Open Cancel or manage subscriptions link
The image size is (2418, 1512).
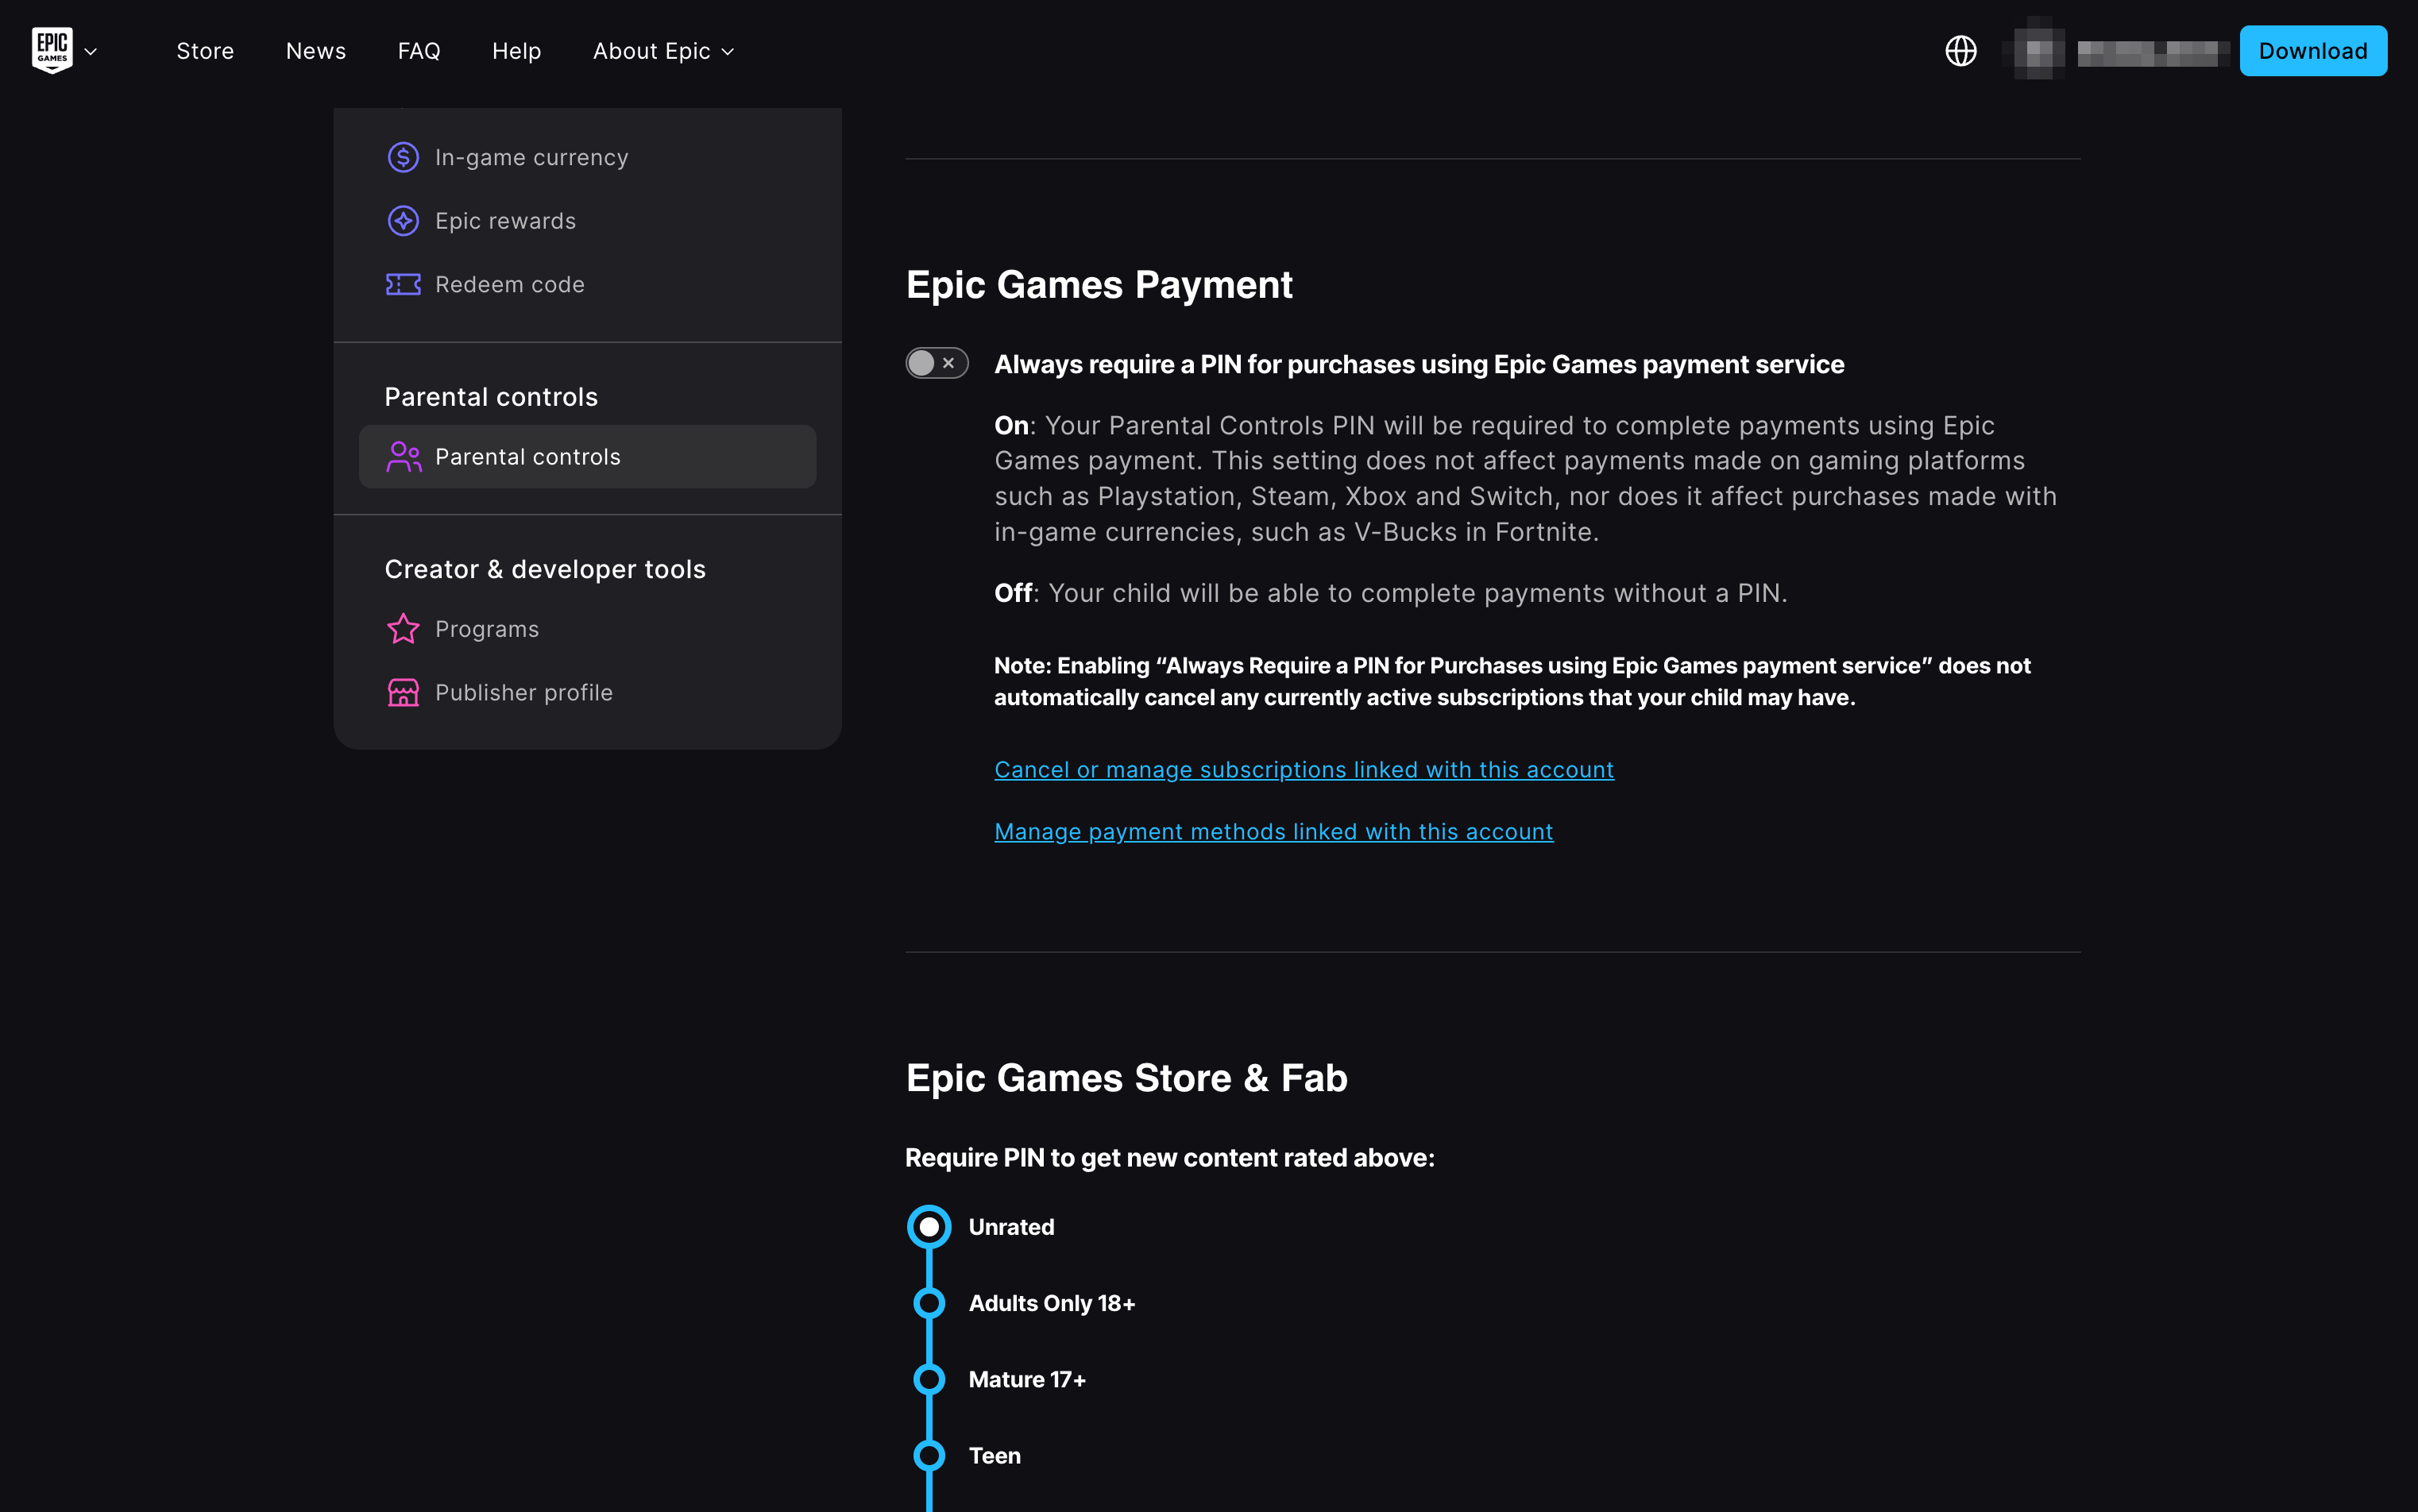1303,769
